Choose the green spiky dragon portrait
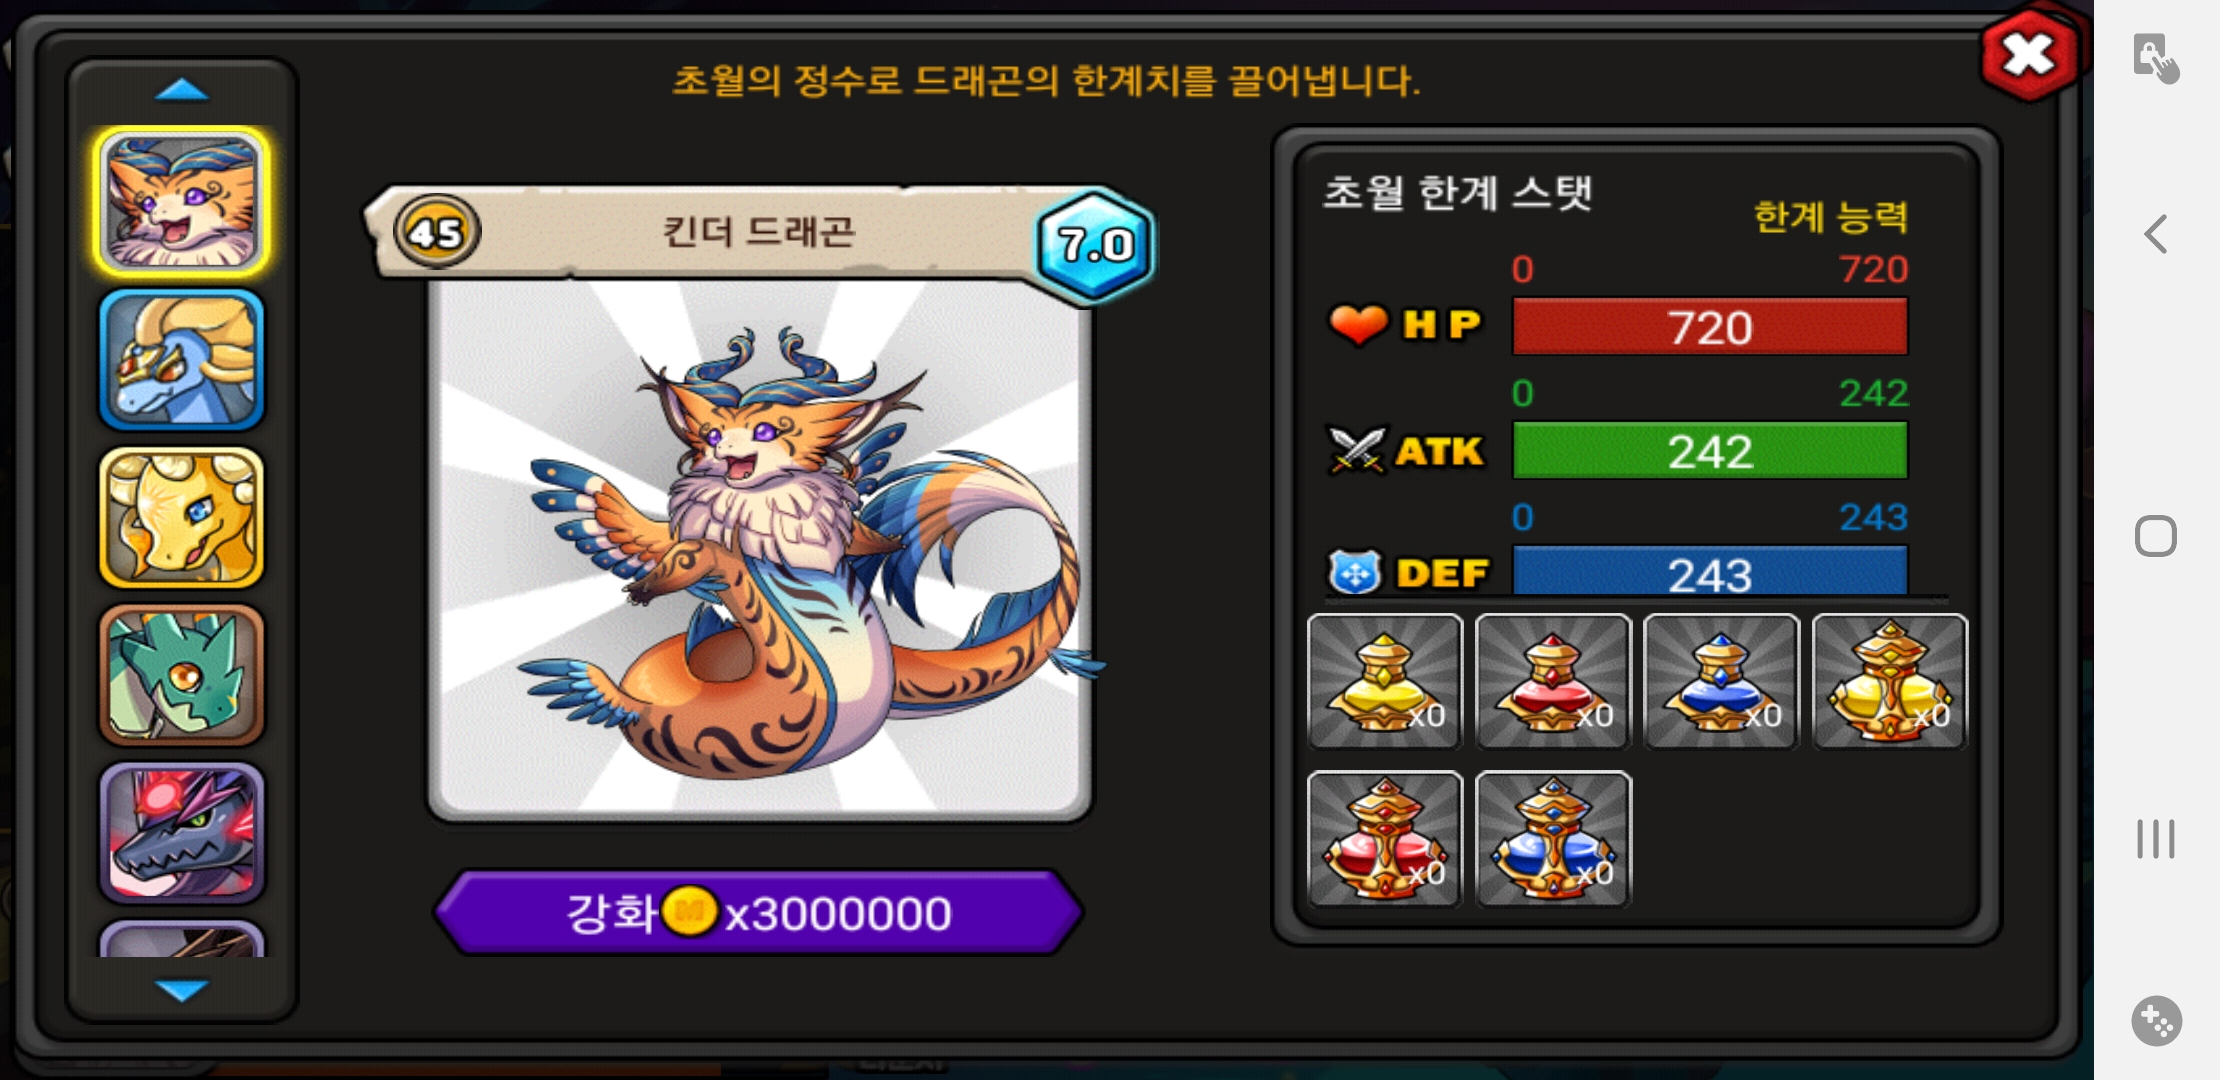Image resolution: width=2220 pixels, height=1080 pixels. pyautogui.click(x=181, y=675)
